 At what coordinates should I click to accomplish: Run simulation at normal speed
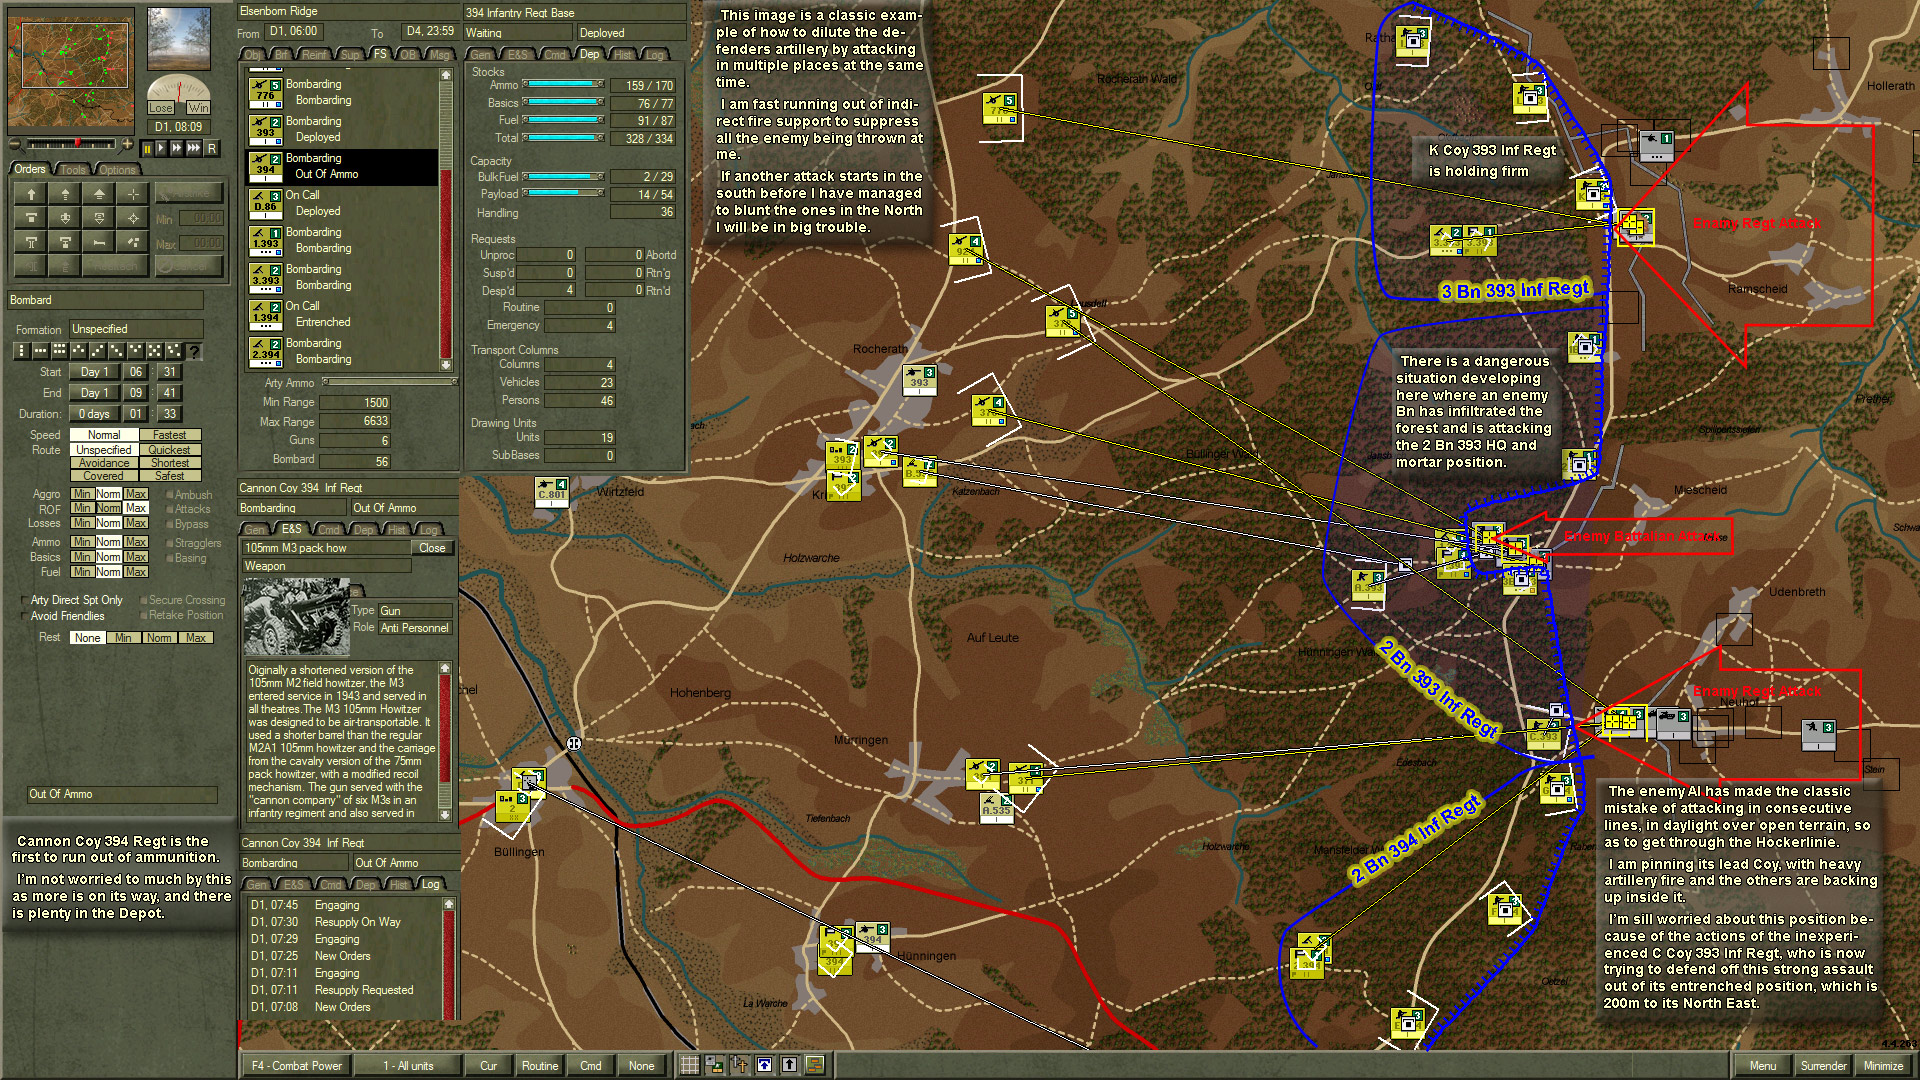[x=162, y=148]
